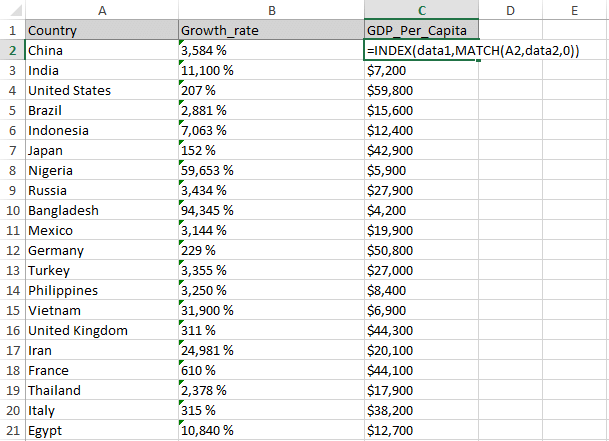Screen dimensions: 609x441
Task: Select row 2 header
Action: [12, 50]
